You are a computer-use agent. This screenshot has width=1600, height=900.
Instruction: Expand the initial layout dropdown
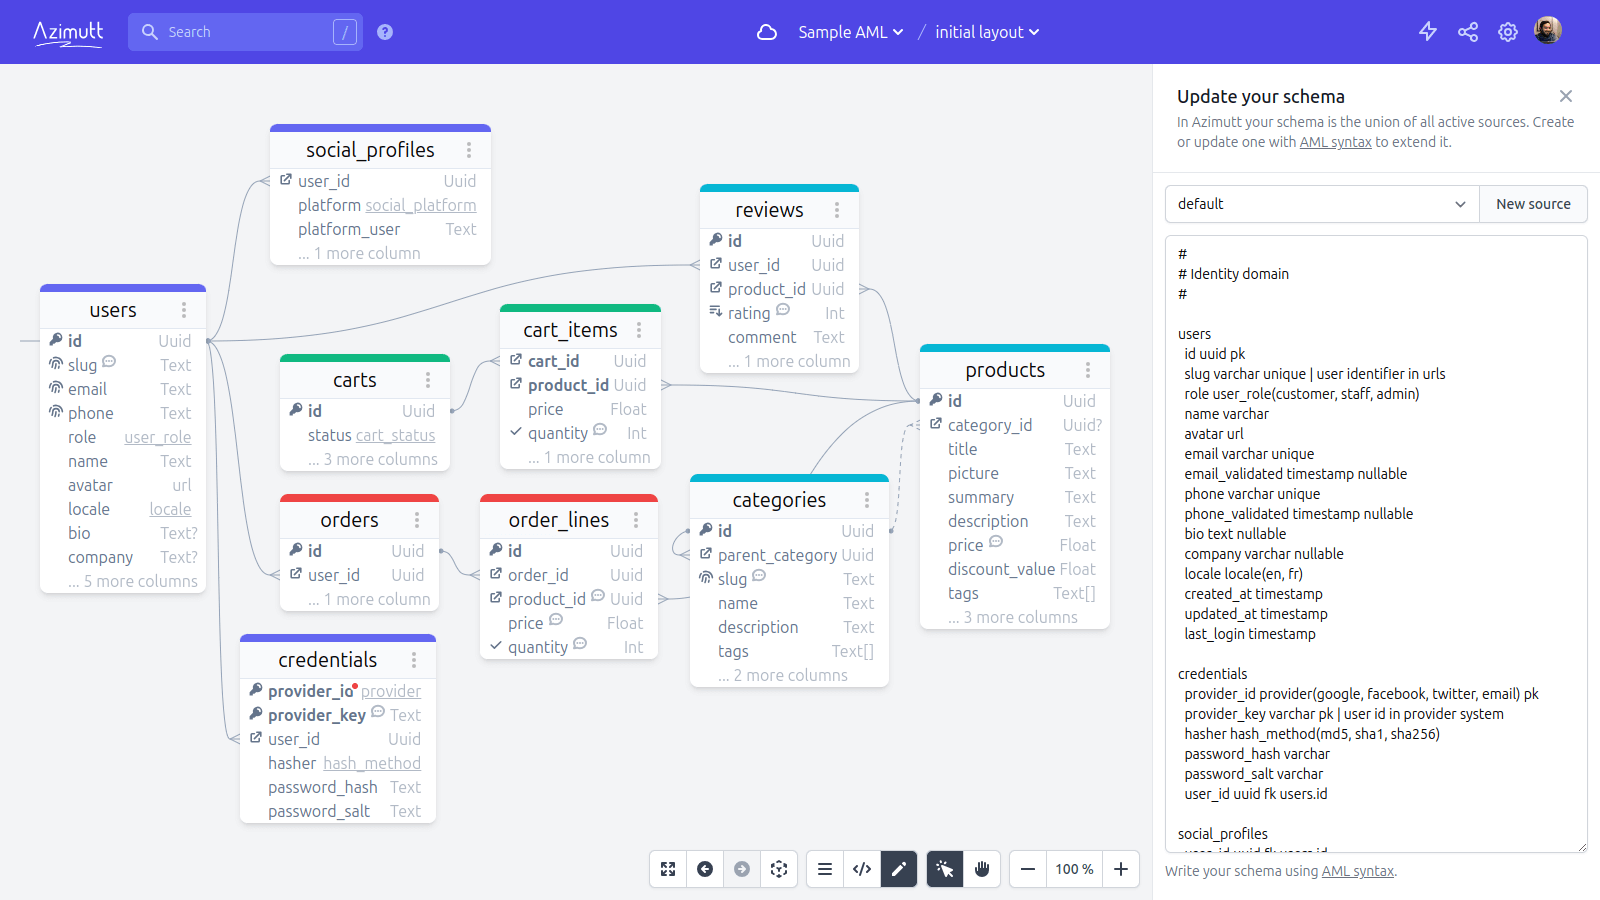click(x=987, y=32)
